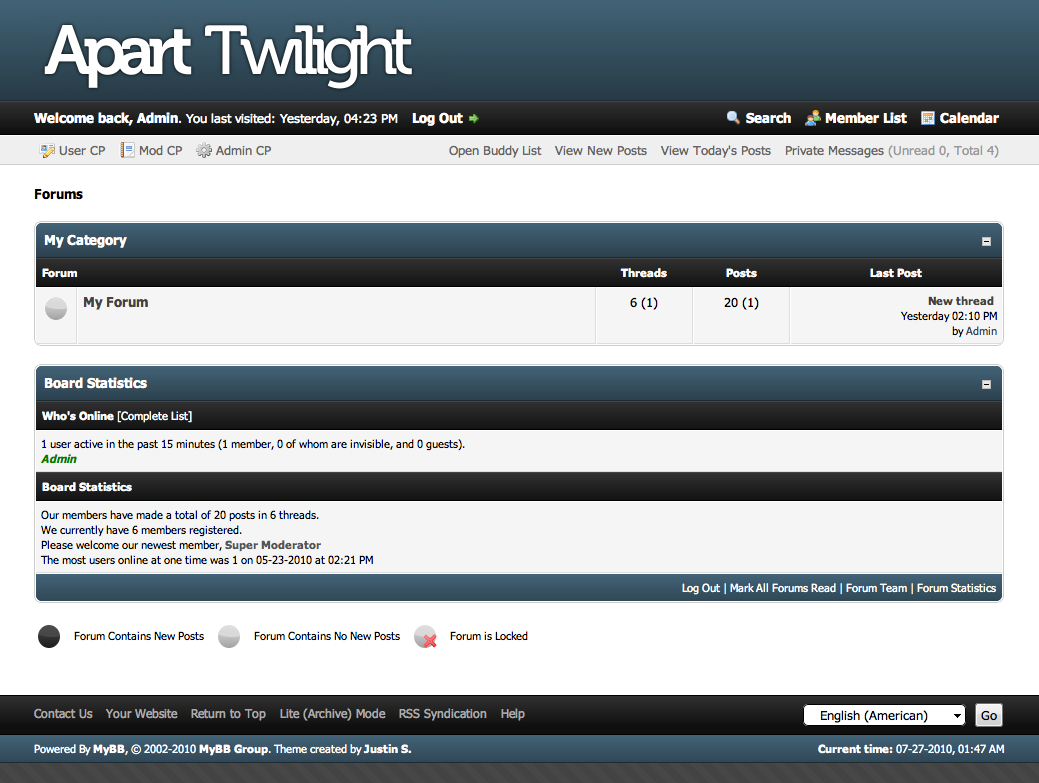This screenshot has width=1039, height=783.
Task: Click the My Forum status icon
Action: pos(56,308)
